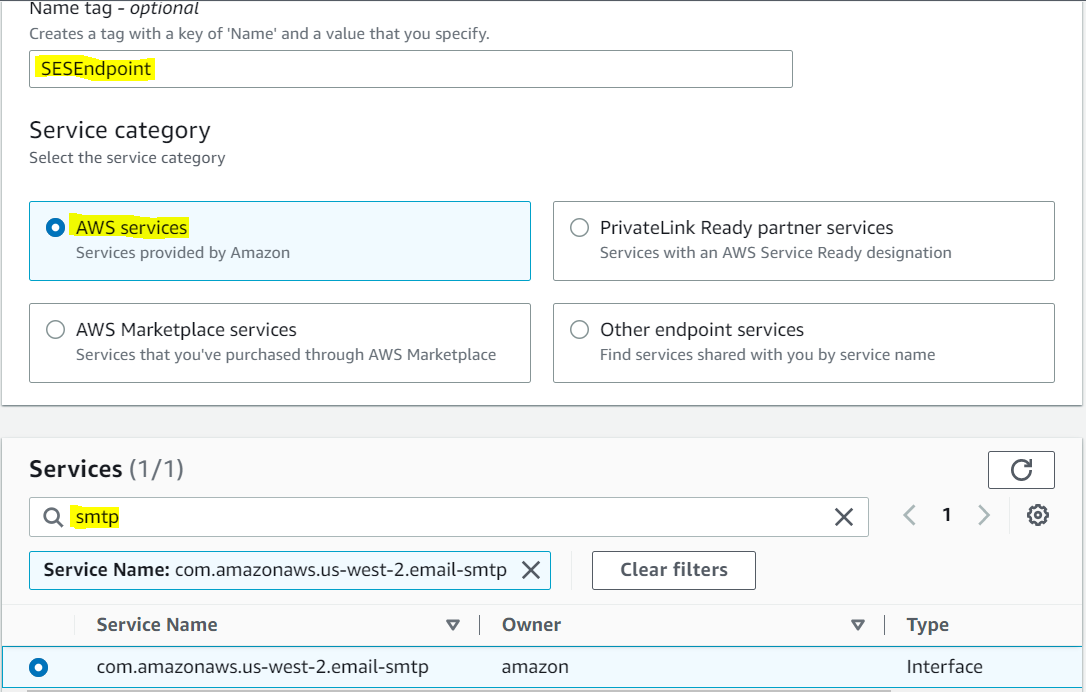Focus the services search box

(450, 517)
